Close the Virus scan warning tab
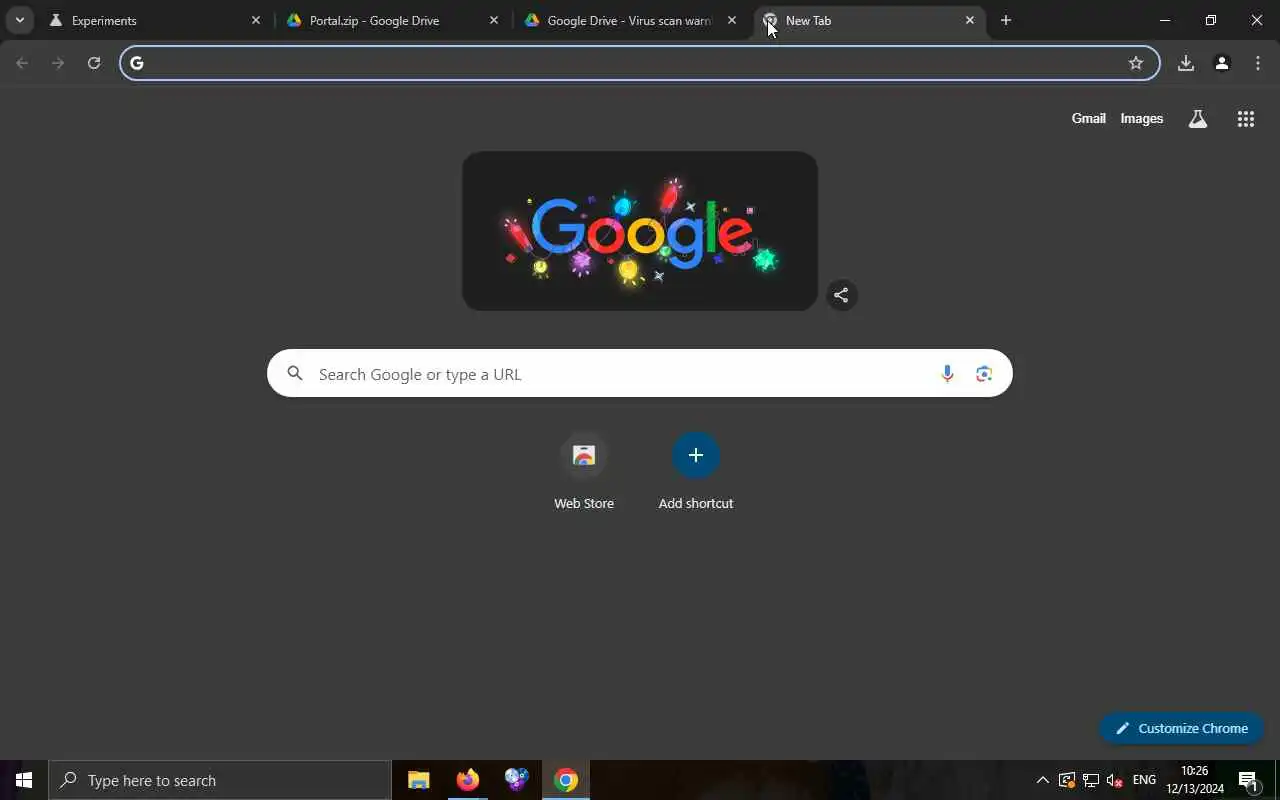Screen dimensions: 1280x800 click(x=732, y=20)
